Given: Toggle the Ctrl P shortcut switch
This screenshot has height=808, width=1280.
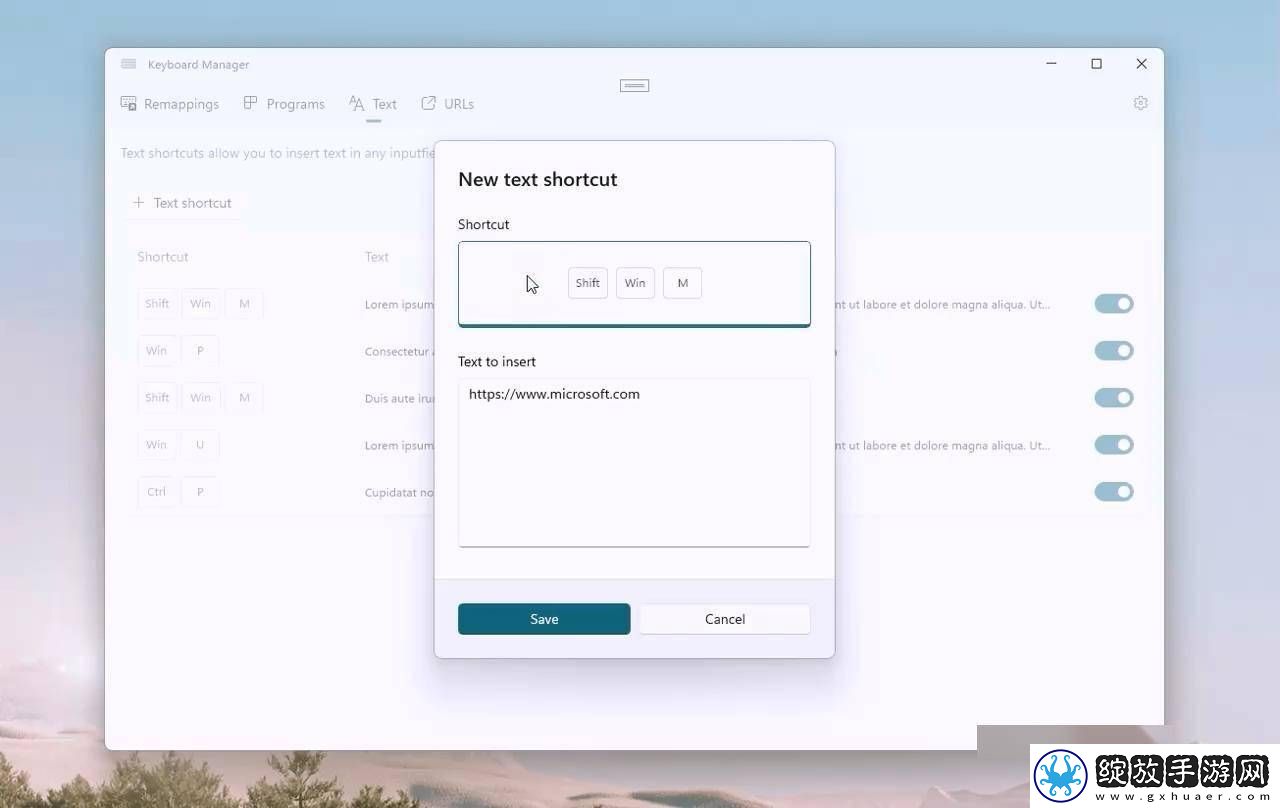Looking at the screenshot, I should click(1114, 492).
